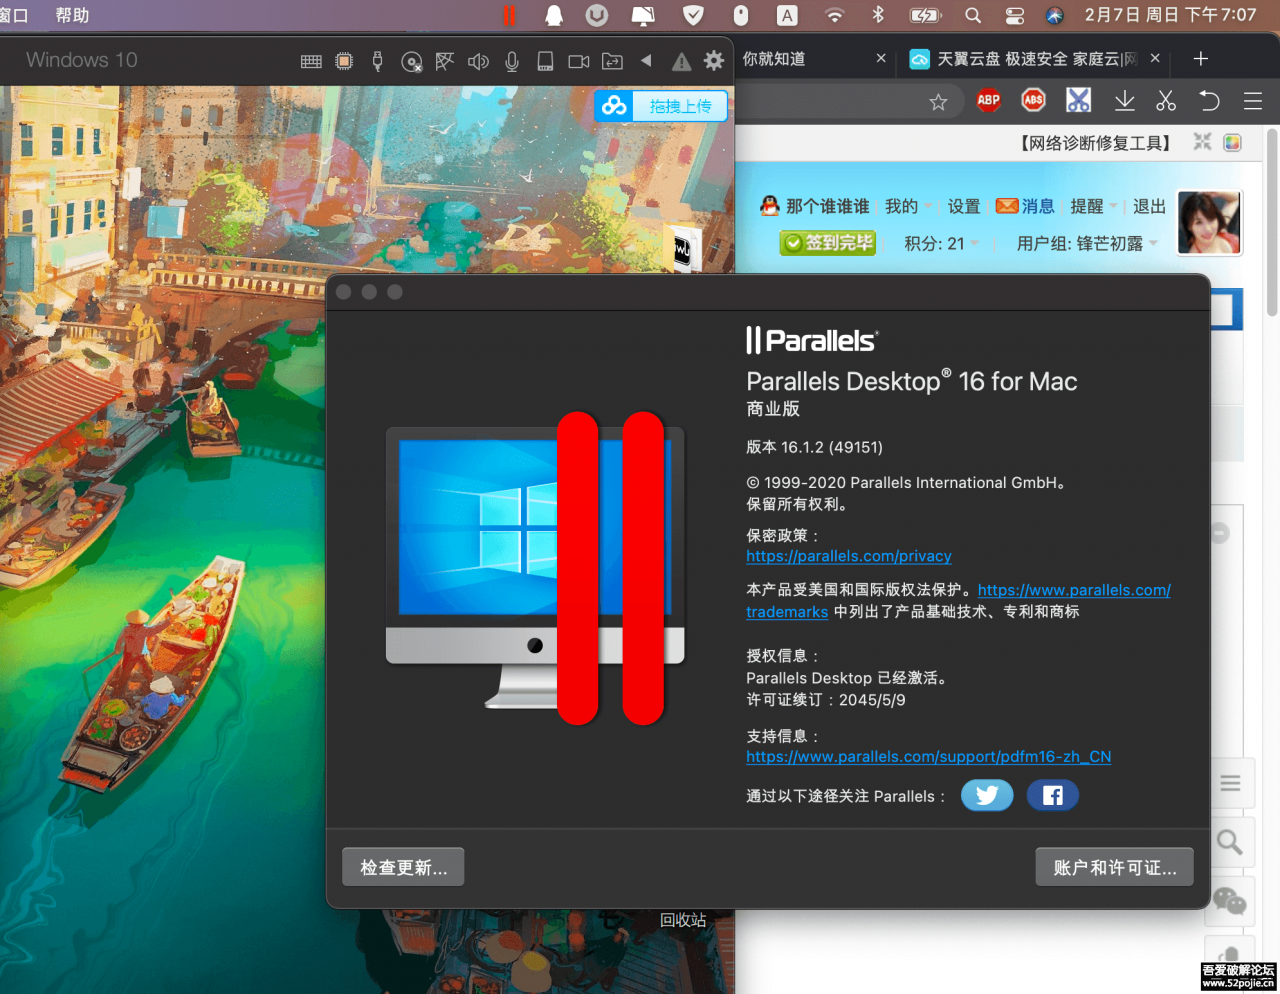Open a new browser tab with plus
The height and width of the screenshot is (994, 1280).
click(x=1201, y=59)
